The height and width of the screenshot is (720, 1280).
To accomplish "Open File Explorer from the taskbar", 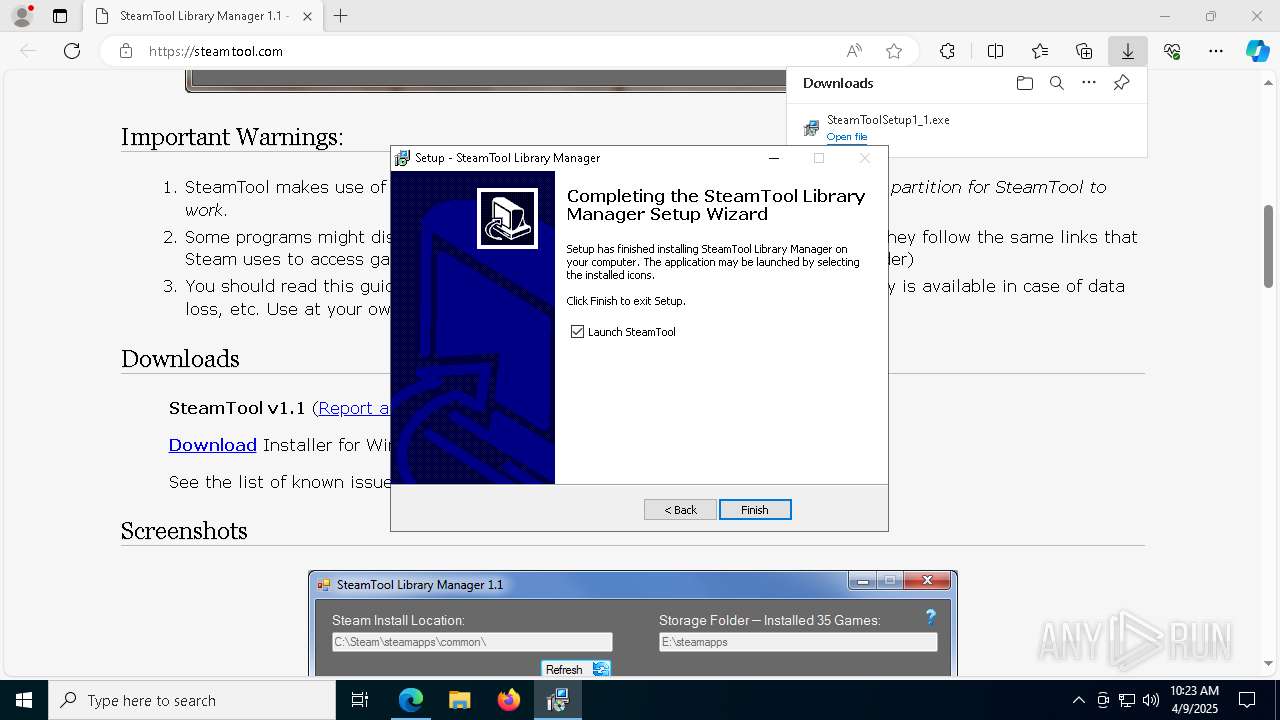I will point(459,700).
